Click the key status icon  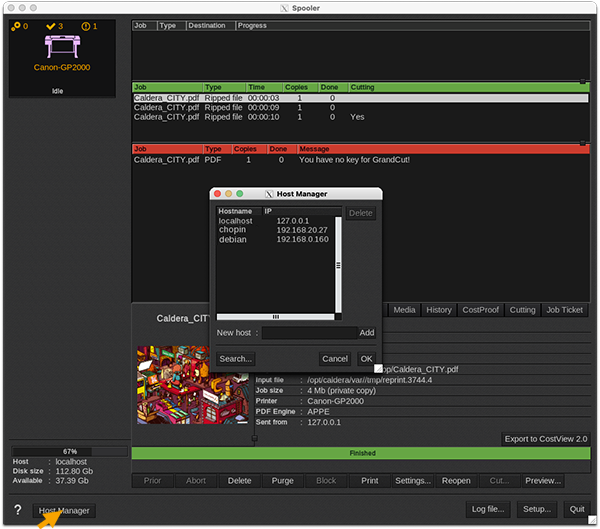tap(16, 26)
